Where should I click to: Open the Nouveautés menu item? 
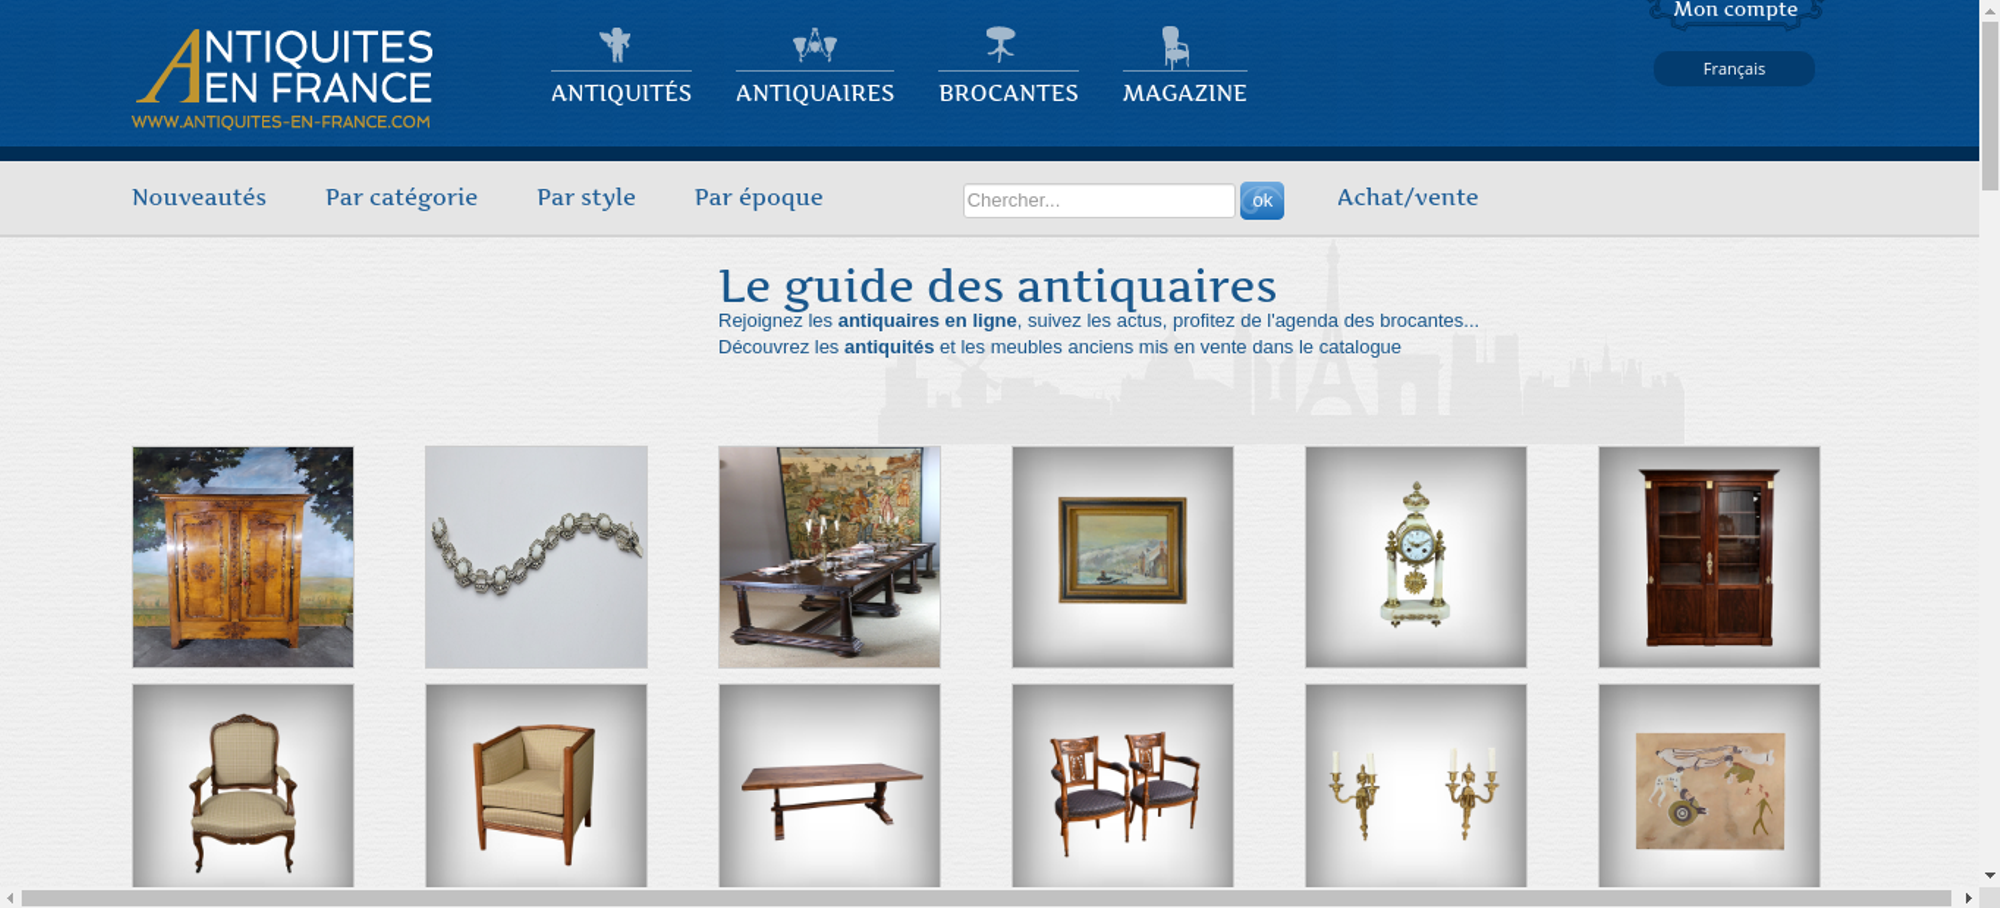click(199, 197)
